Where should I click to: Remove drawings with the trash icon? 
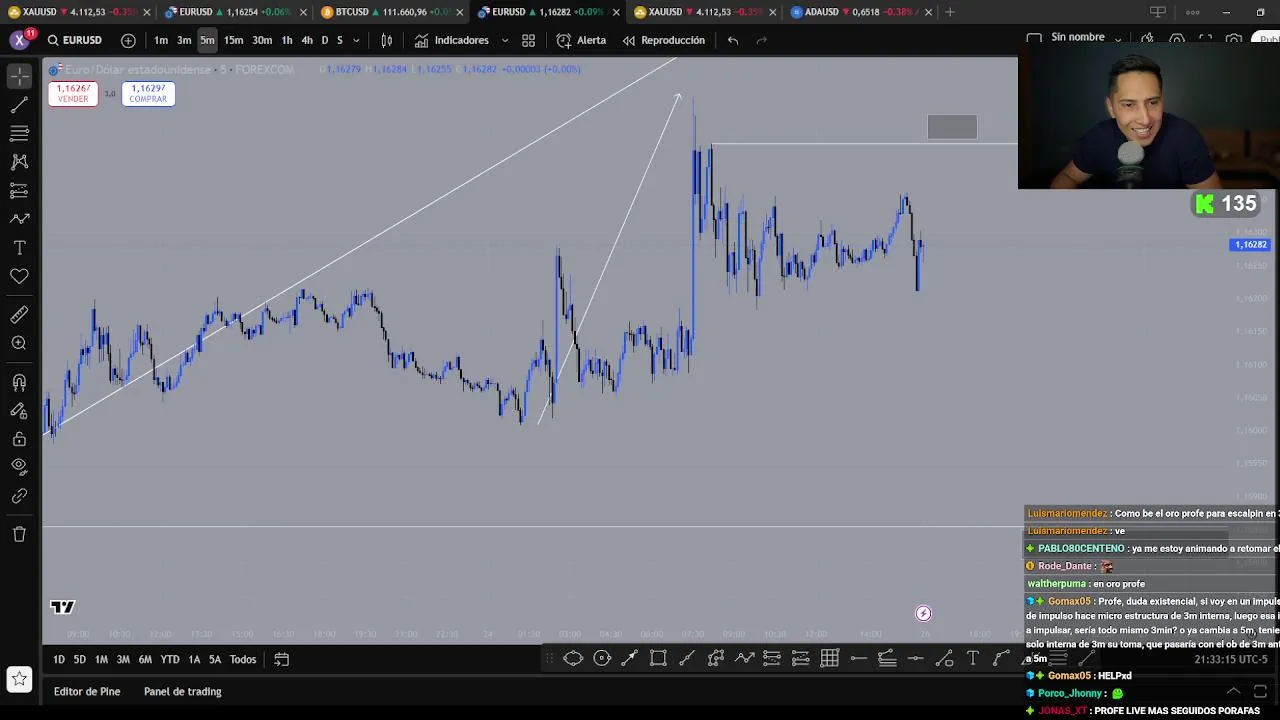pos(19,534)
